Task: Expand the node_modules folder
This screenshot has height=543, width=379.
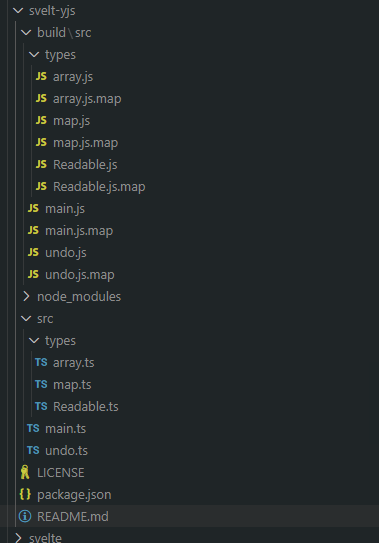Action: point(26,296)
